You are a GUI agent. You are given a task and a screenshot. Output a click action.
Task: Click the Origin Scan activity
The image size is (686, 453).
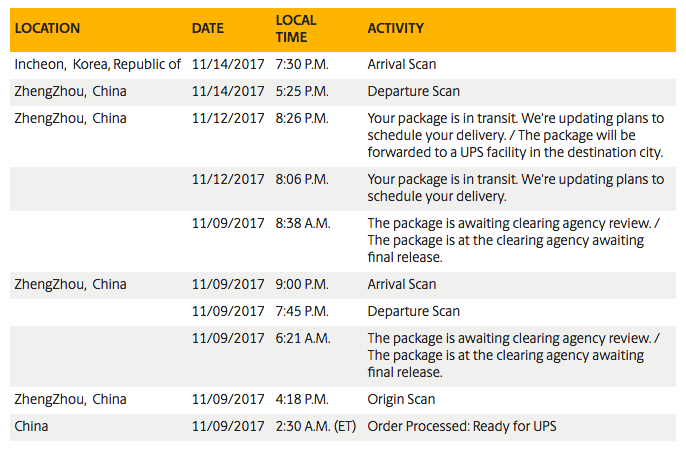[402, 400]
